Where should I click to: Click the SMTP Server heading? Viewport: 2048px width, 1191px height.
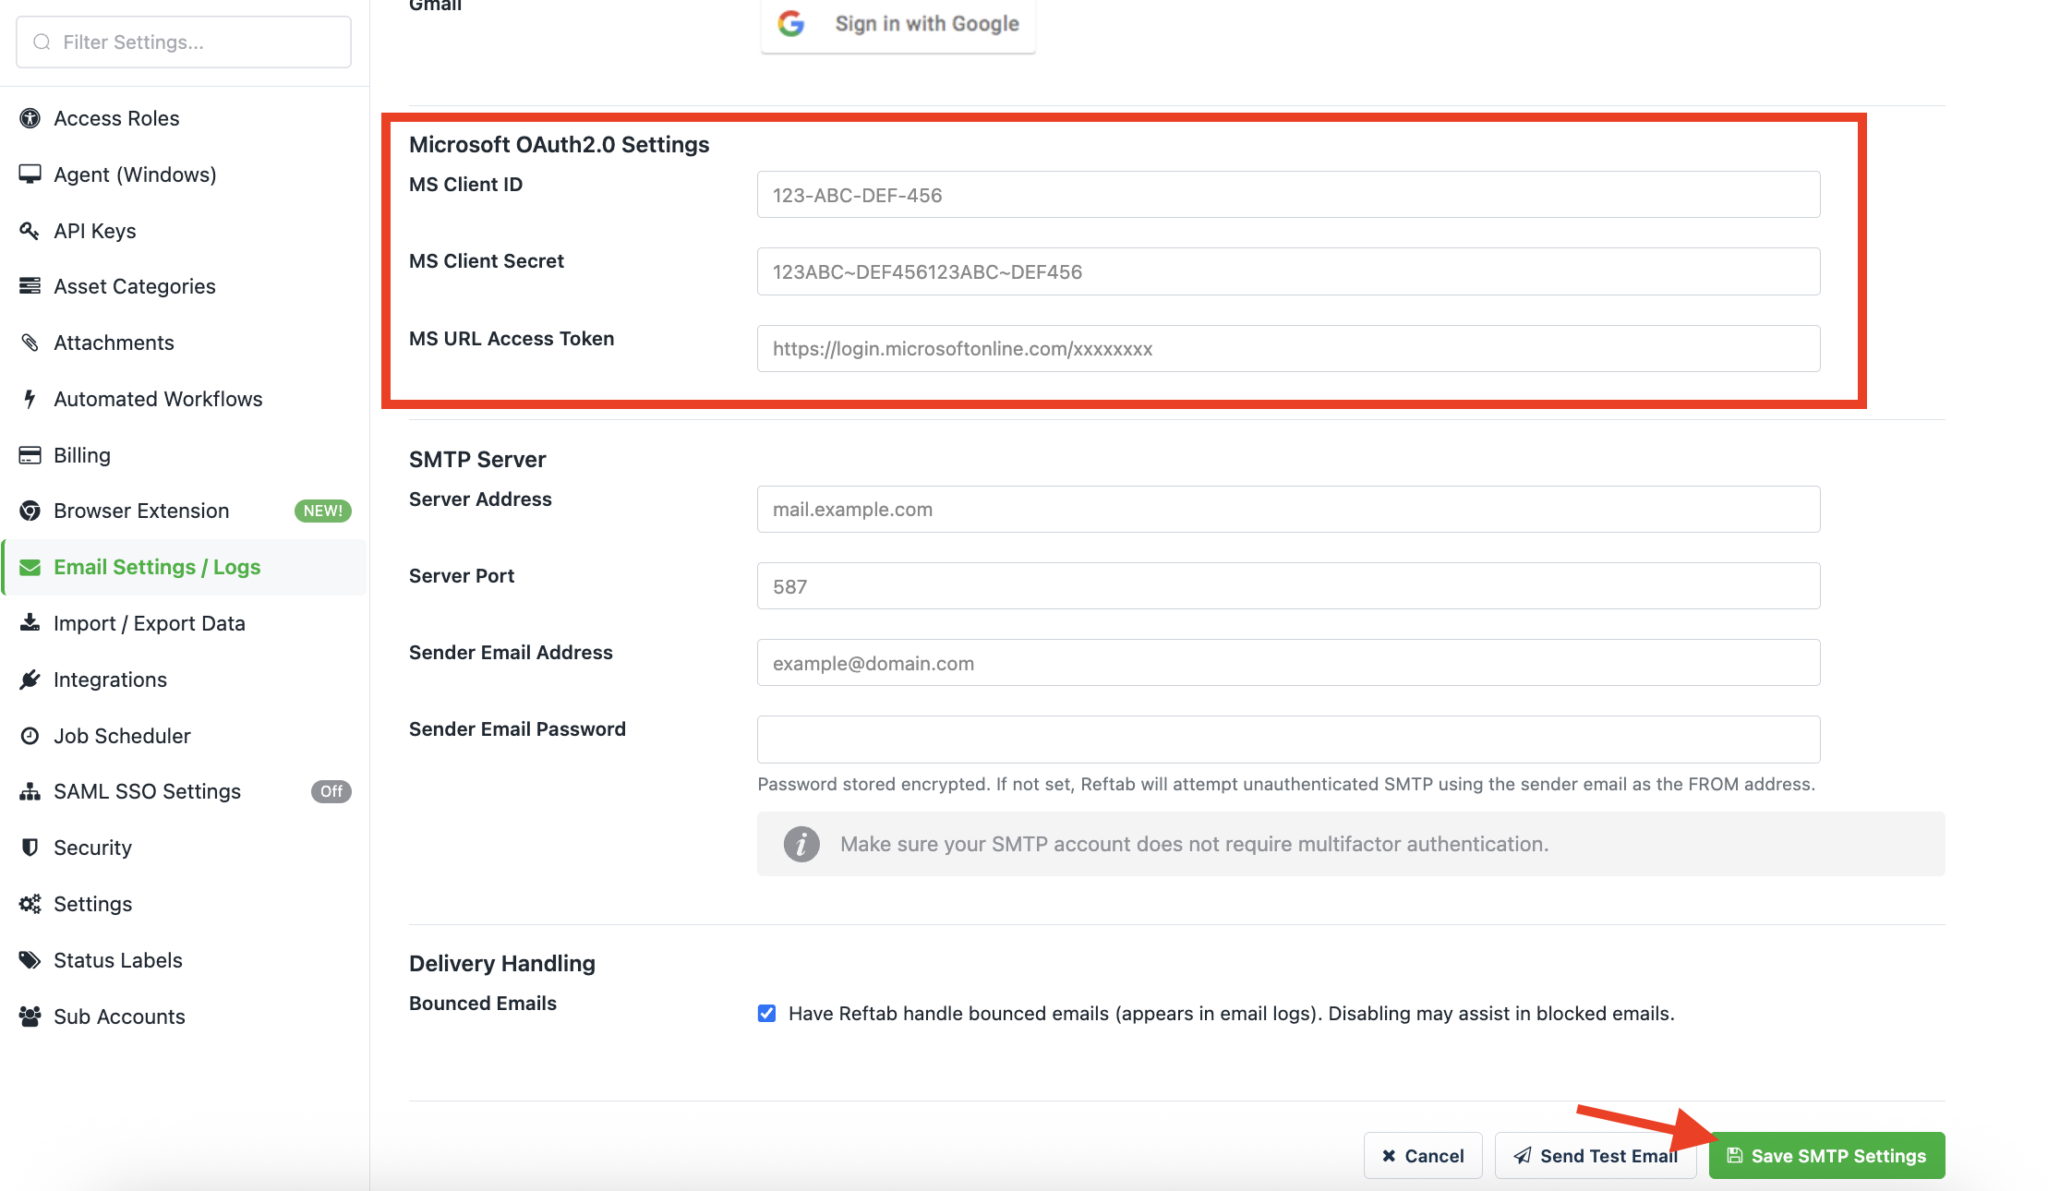point(477,459)
